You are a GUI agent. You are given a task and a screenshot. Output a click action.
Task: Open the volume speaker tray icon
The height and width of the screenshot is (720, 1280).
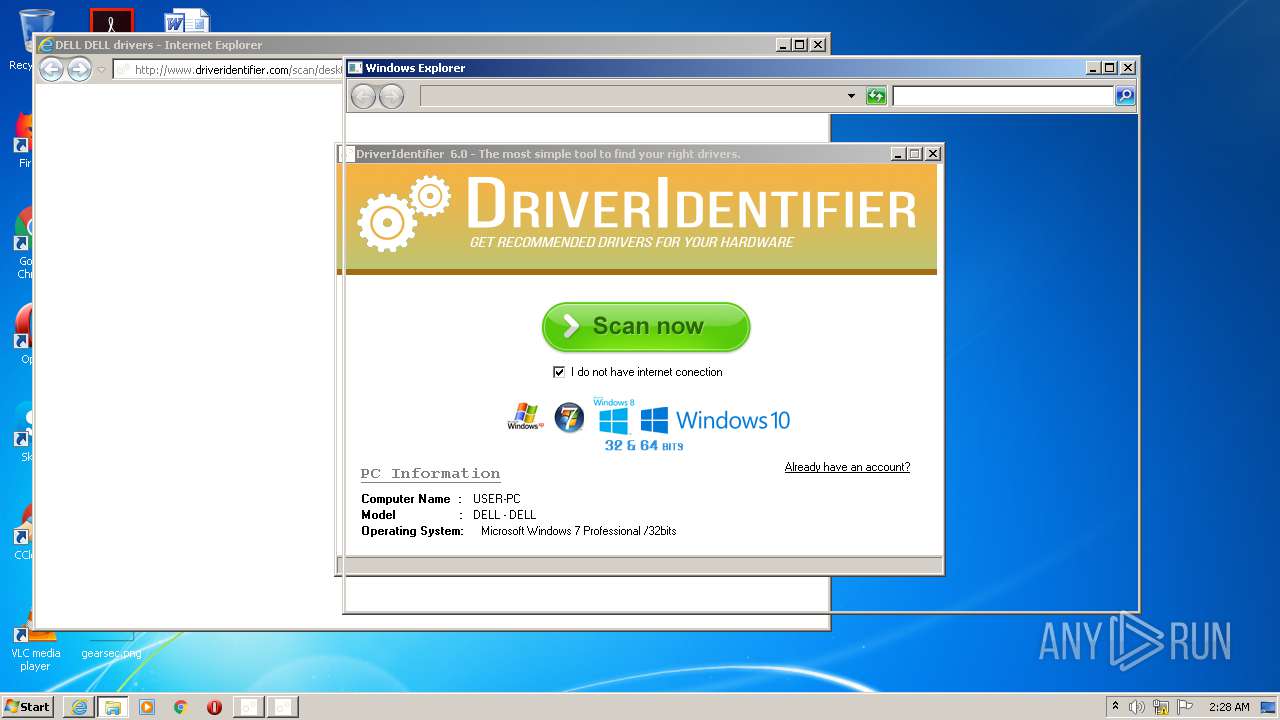coord(1137,707)
